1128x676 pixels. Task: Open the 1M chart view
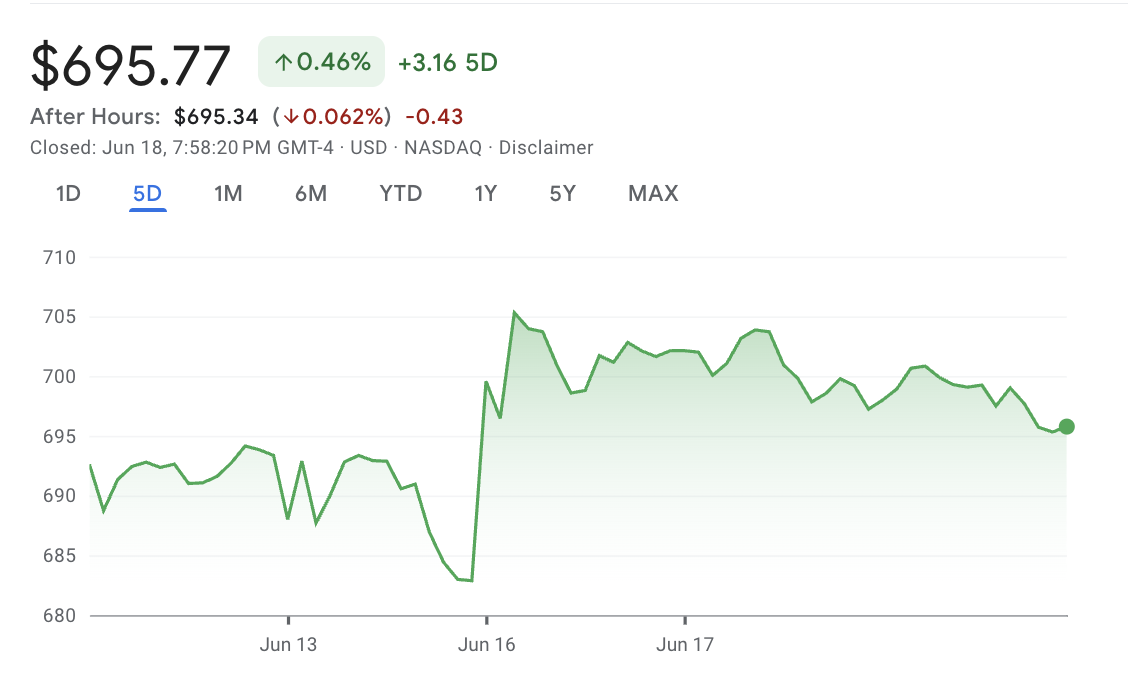pos(228,193)
